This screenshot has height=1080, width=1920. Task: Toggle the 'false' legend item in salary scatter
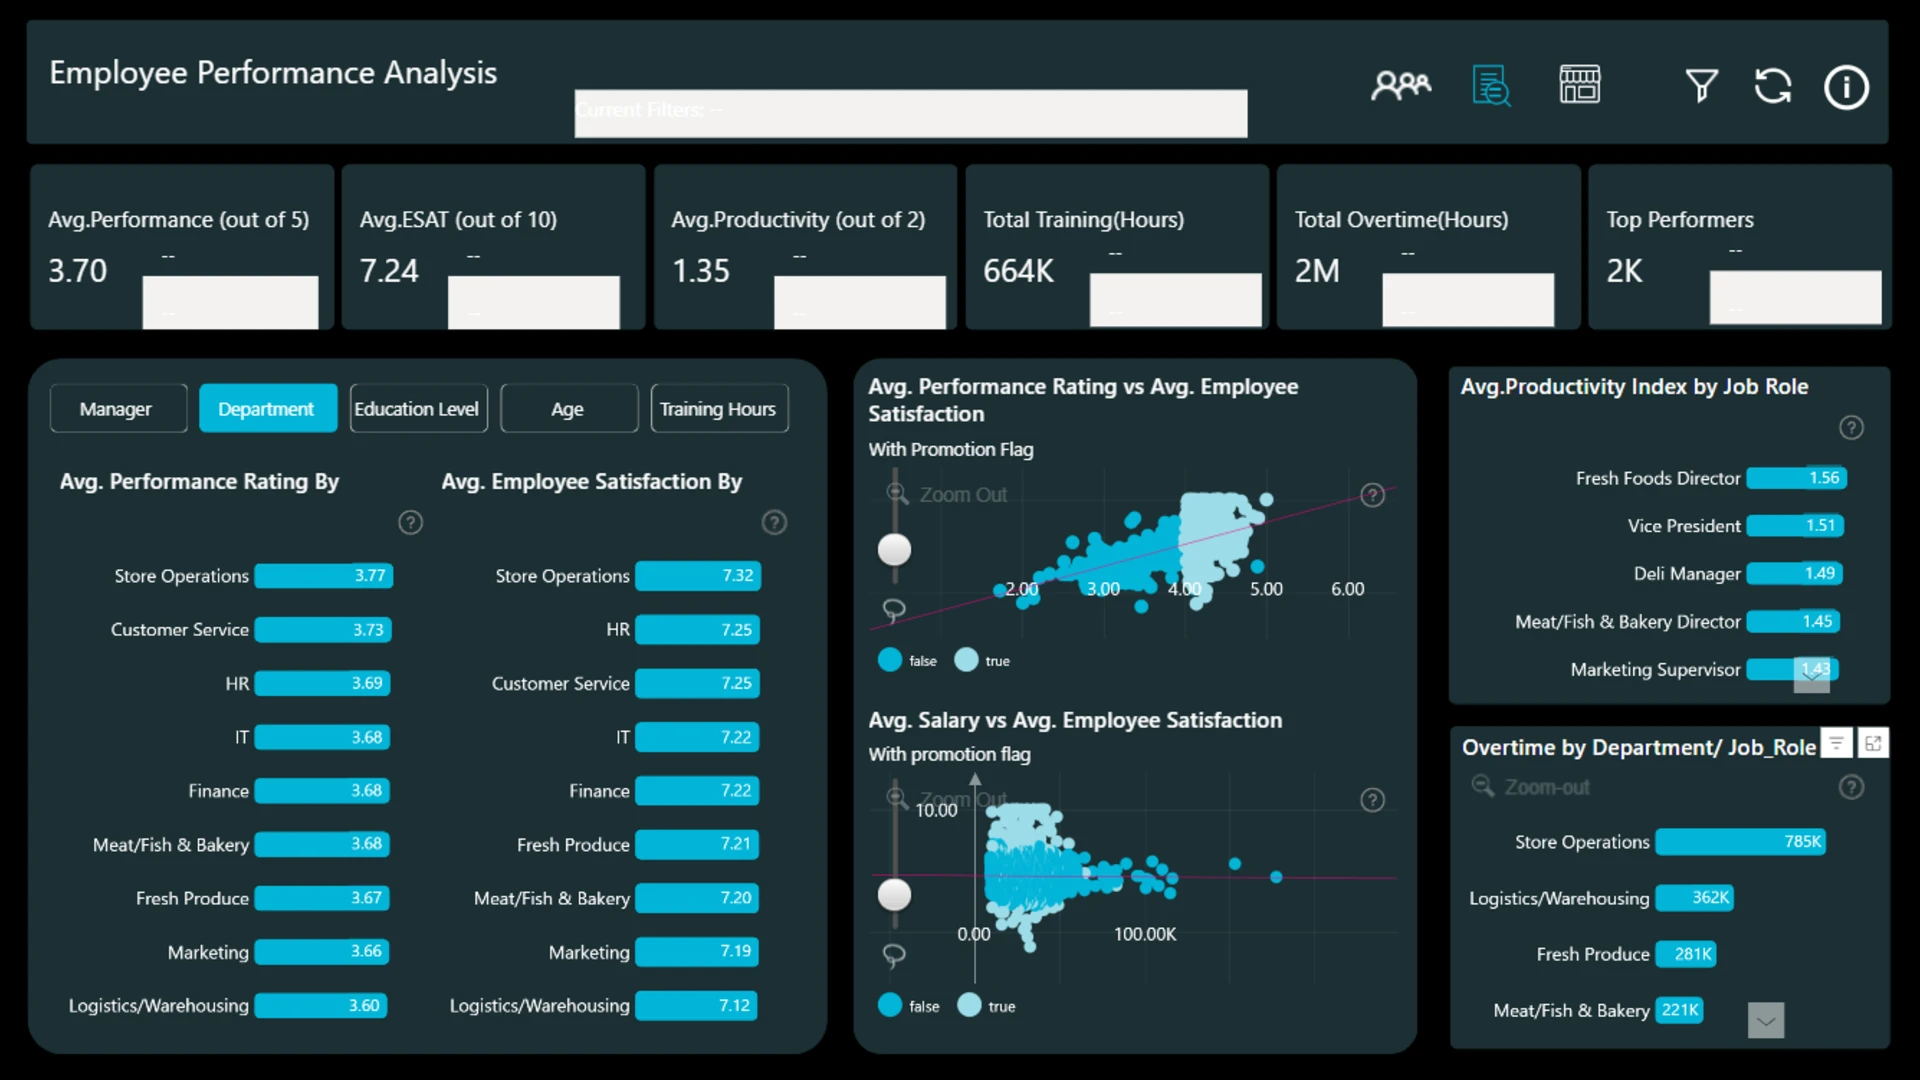pos(909,1005)
